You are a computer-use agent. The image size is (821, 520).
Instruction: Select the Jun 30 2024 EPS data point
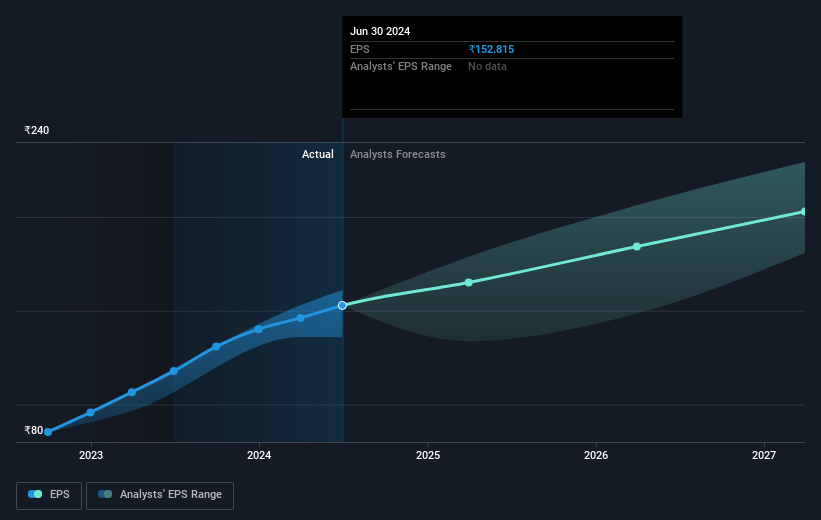coord(342,305)
